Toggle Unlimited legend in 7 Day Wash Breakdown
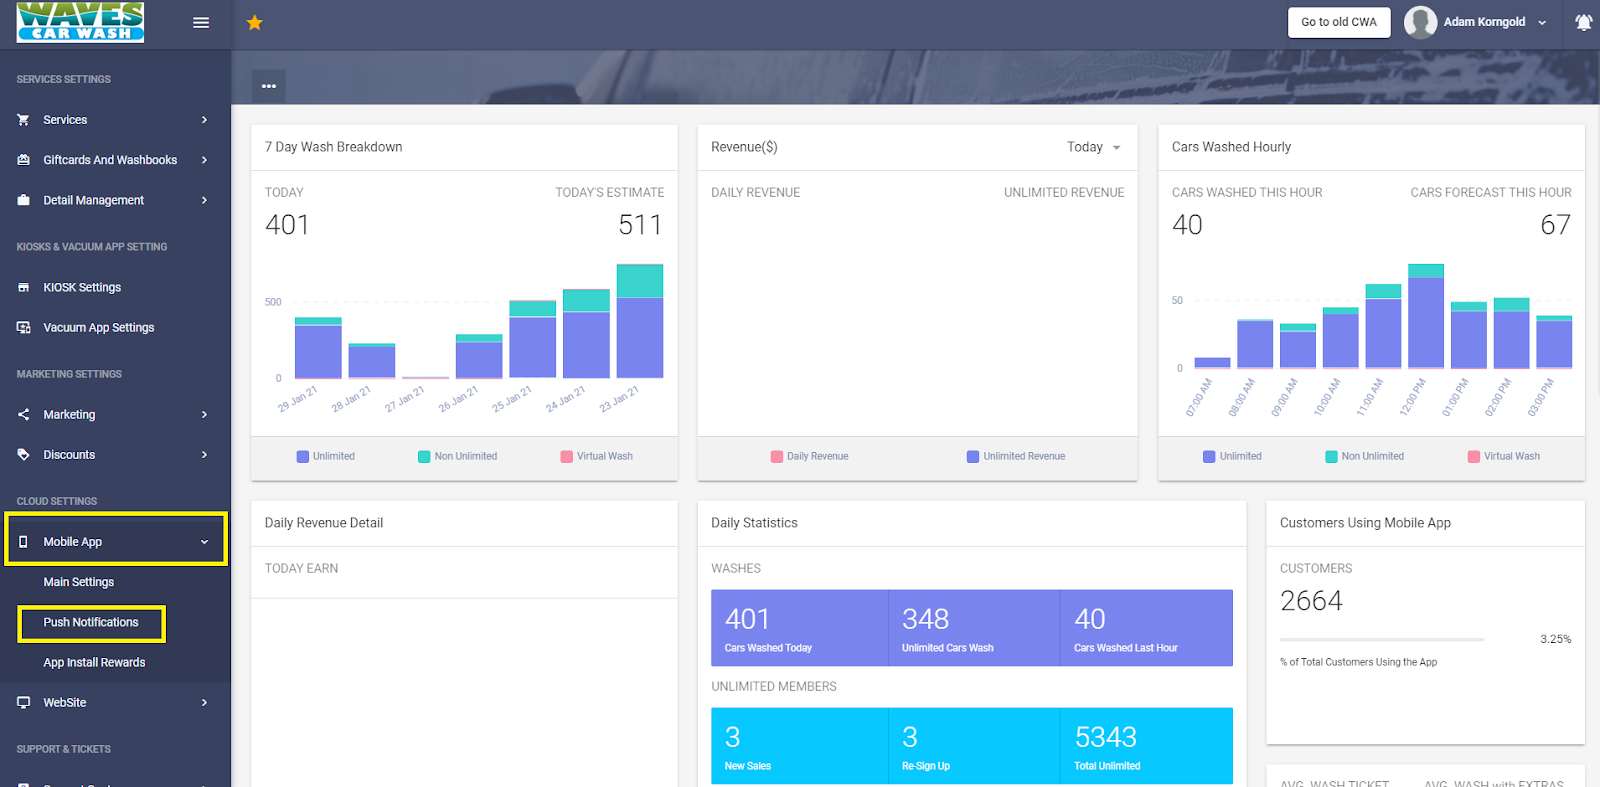 click(x=326, y=456)
